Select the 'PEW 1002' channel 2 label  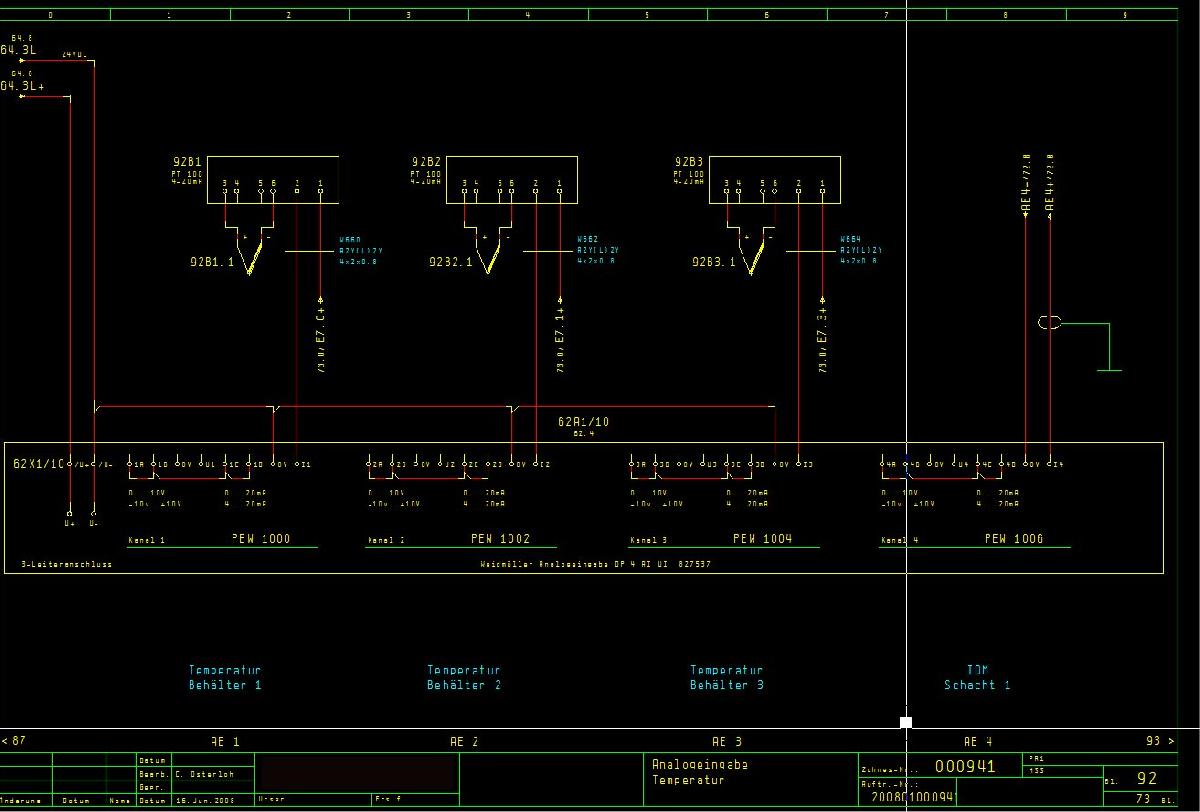(x=500, y=539)
